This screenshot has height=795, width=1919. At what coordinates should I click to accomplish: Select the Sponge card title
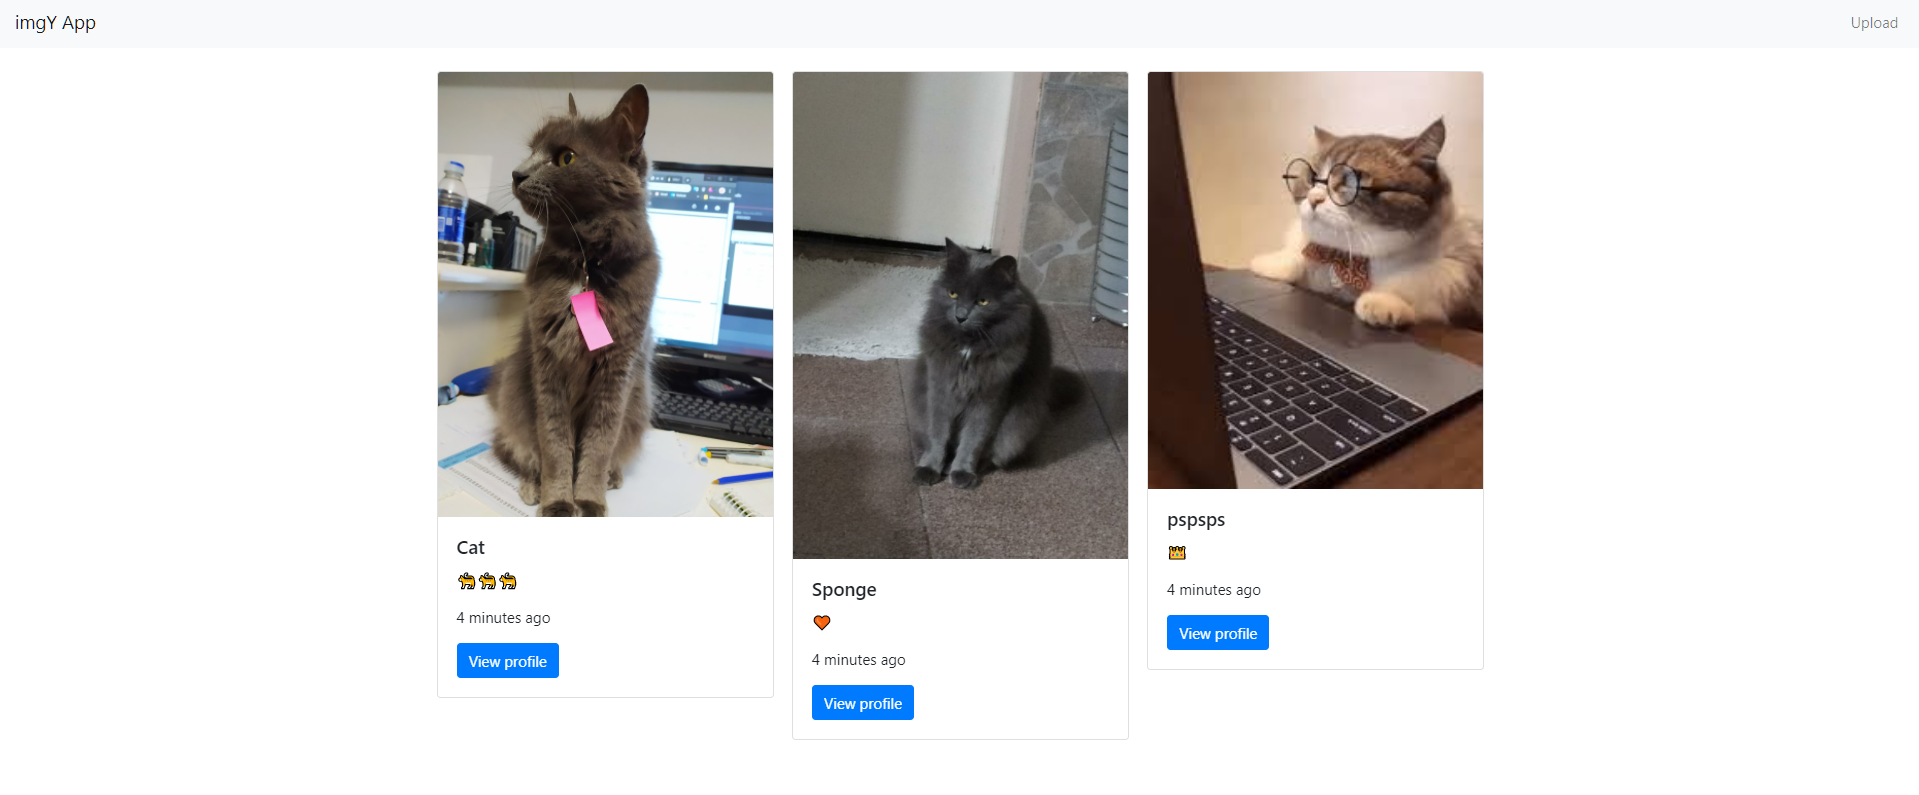coord(844,590)
